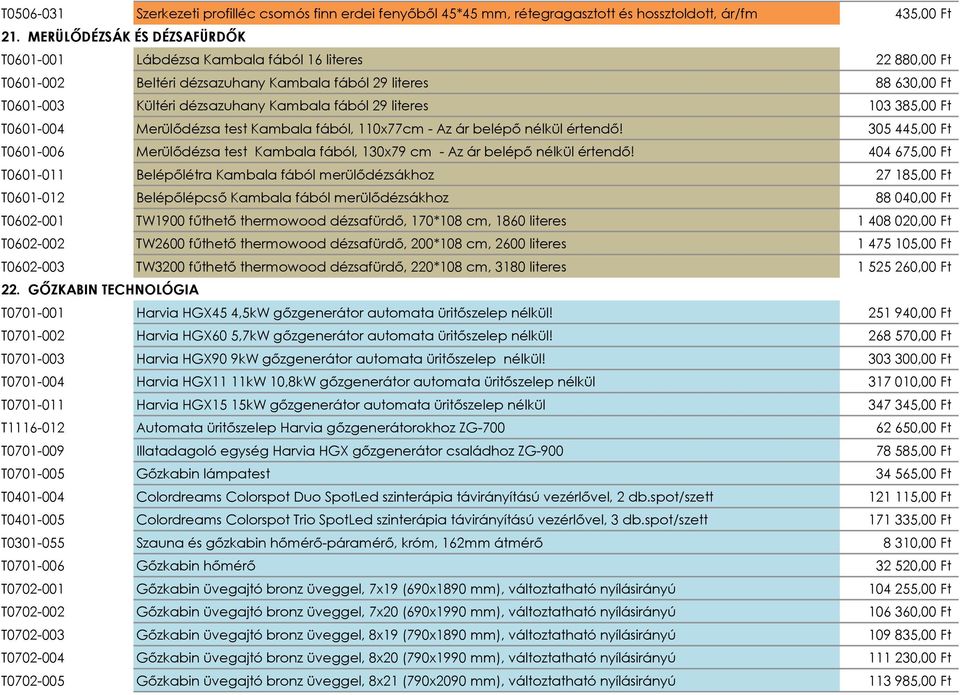Select Szauna és gőzkabin hőmérő-páramérő row
Viewport: 960px width, 695px height.
point(487,543)
